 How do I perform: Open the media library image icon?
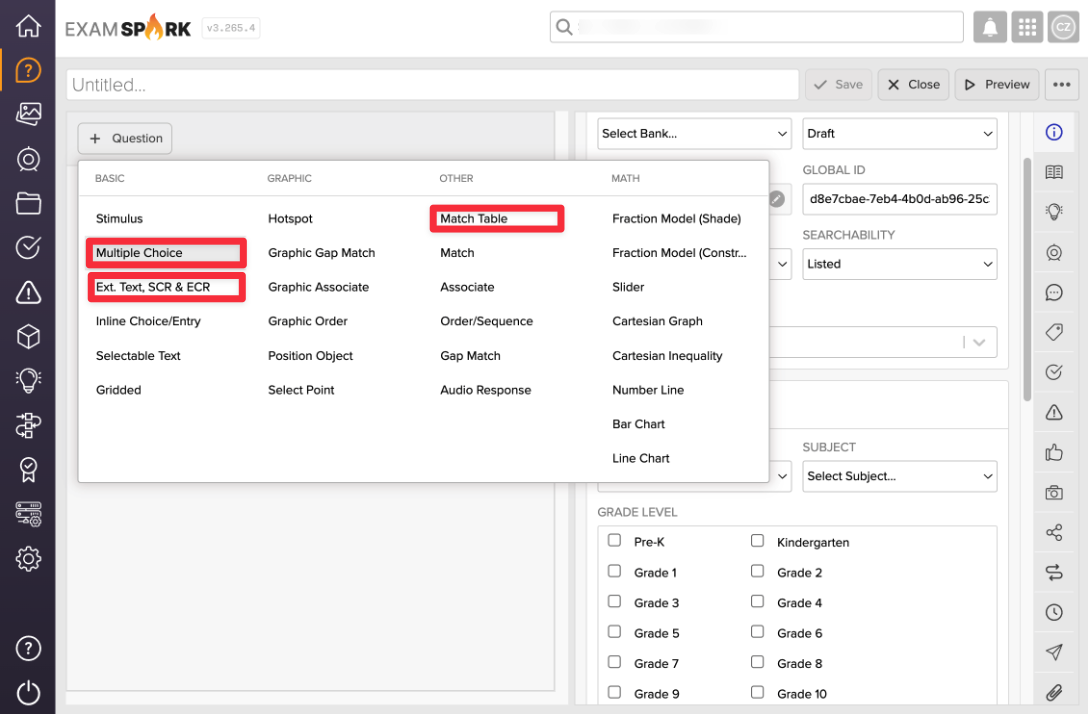click(28, 114)
